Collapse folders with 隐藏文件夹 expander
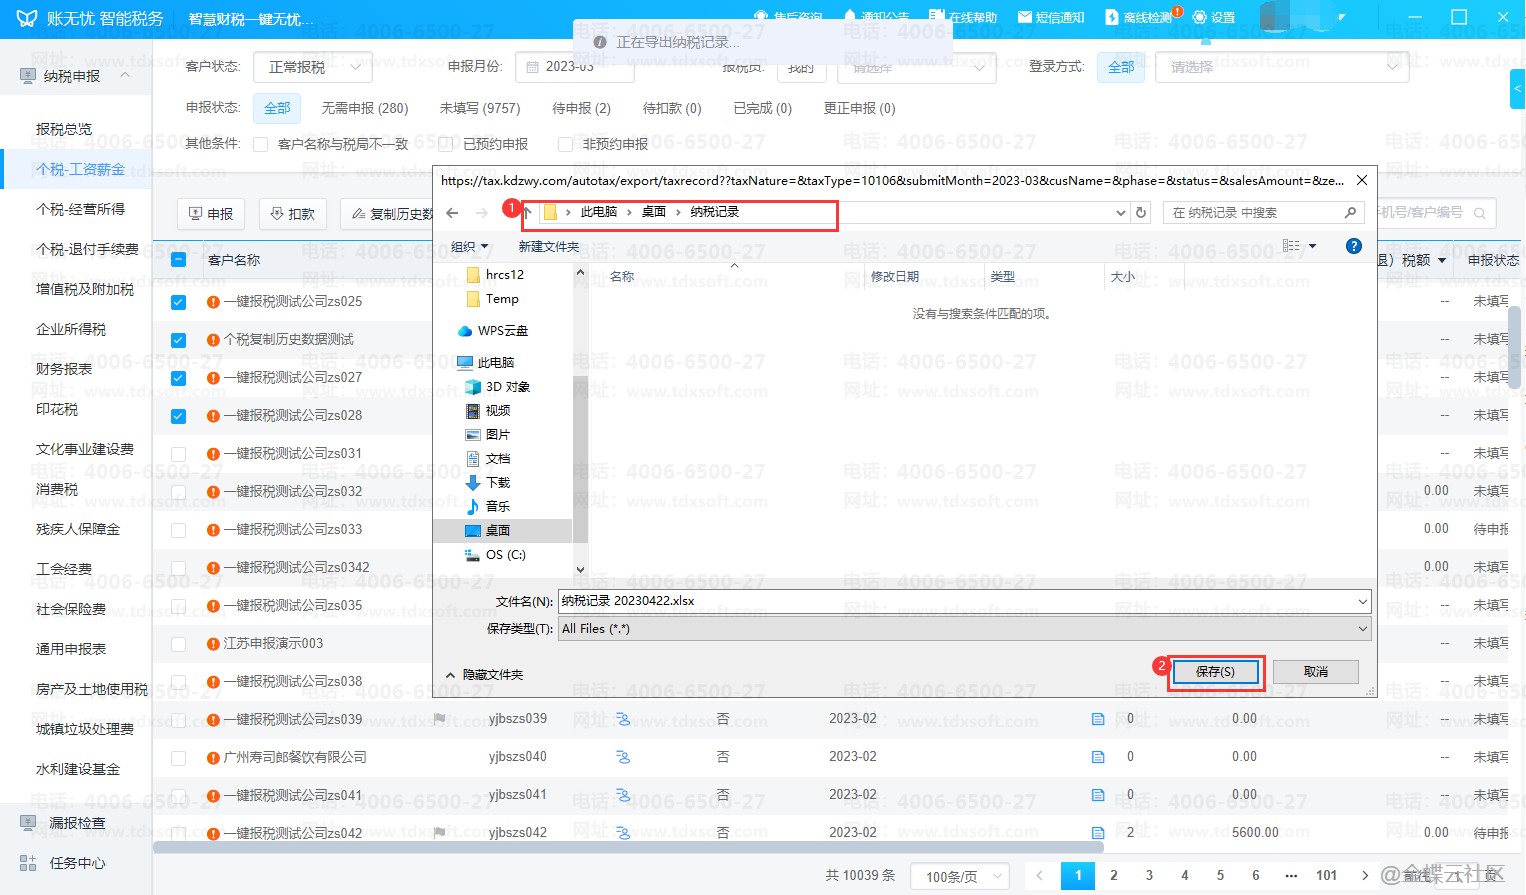 pos(485,675)
